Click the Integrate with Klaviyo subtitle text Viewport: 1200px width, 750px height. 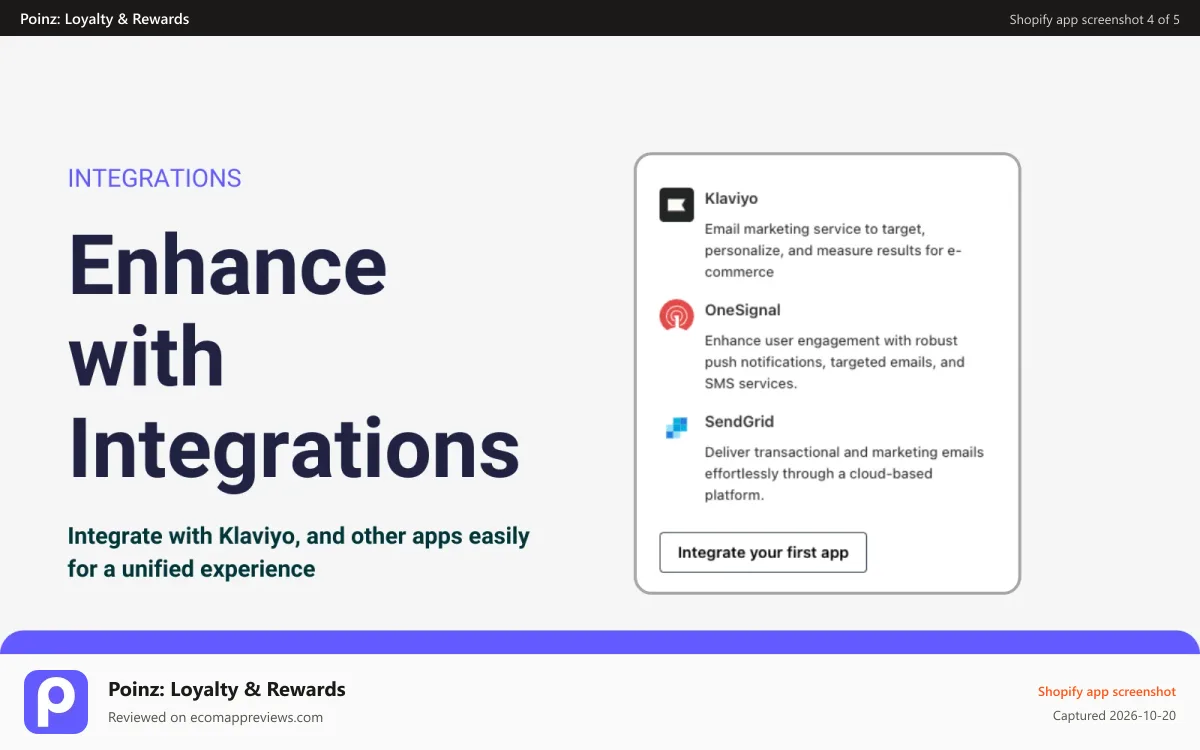pyautogui.click(x=298, y=552)
